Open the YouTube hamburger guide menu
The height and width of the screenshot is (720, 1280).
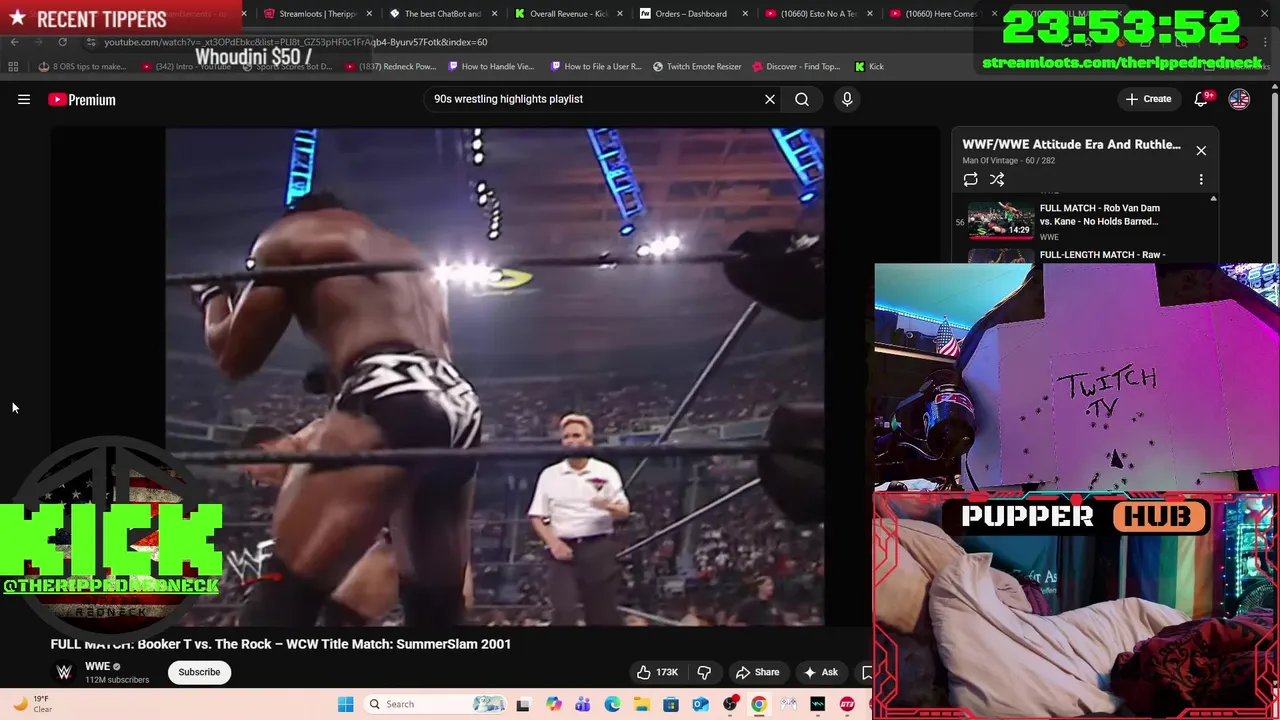24,99
